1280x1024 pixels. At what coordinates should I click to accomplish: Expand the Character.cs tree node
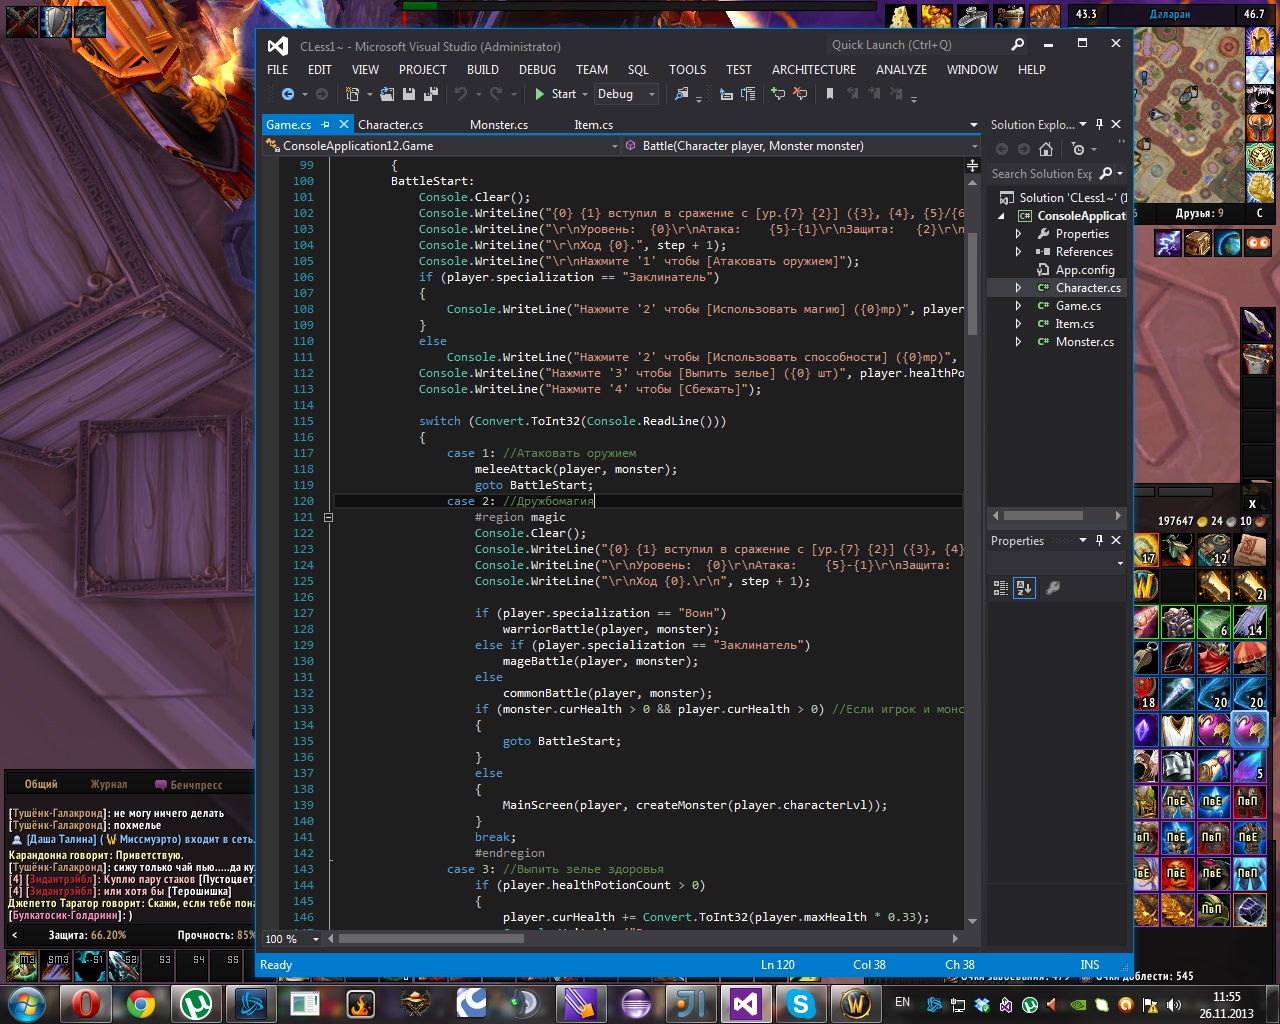(1018, 288)
